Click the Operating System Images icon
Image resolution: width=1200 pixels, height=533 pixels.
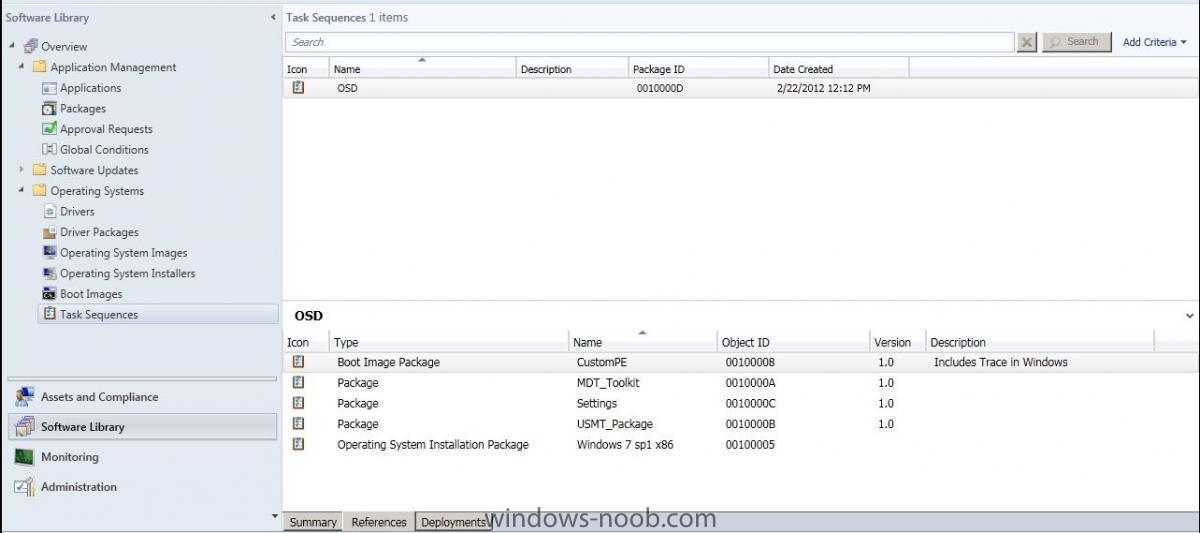50,252
